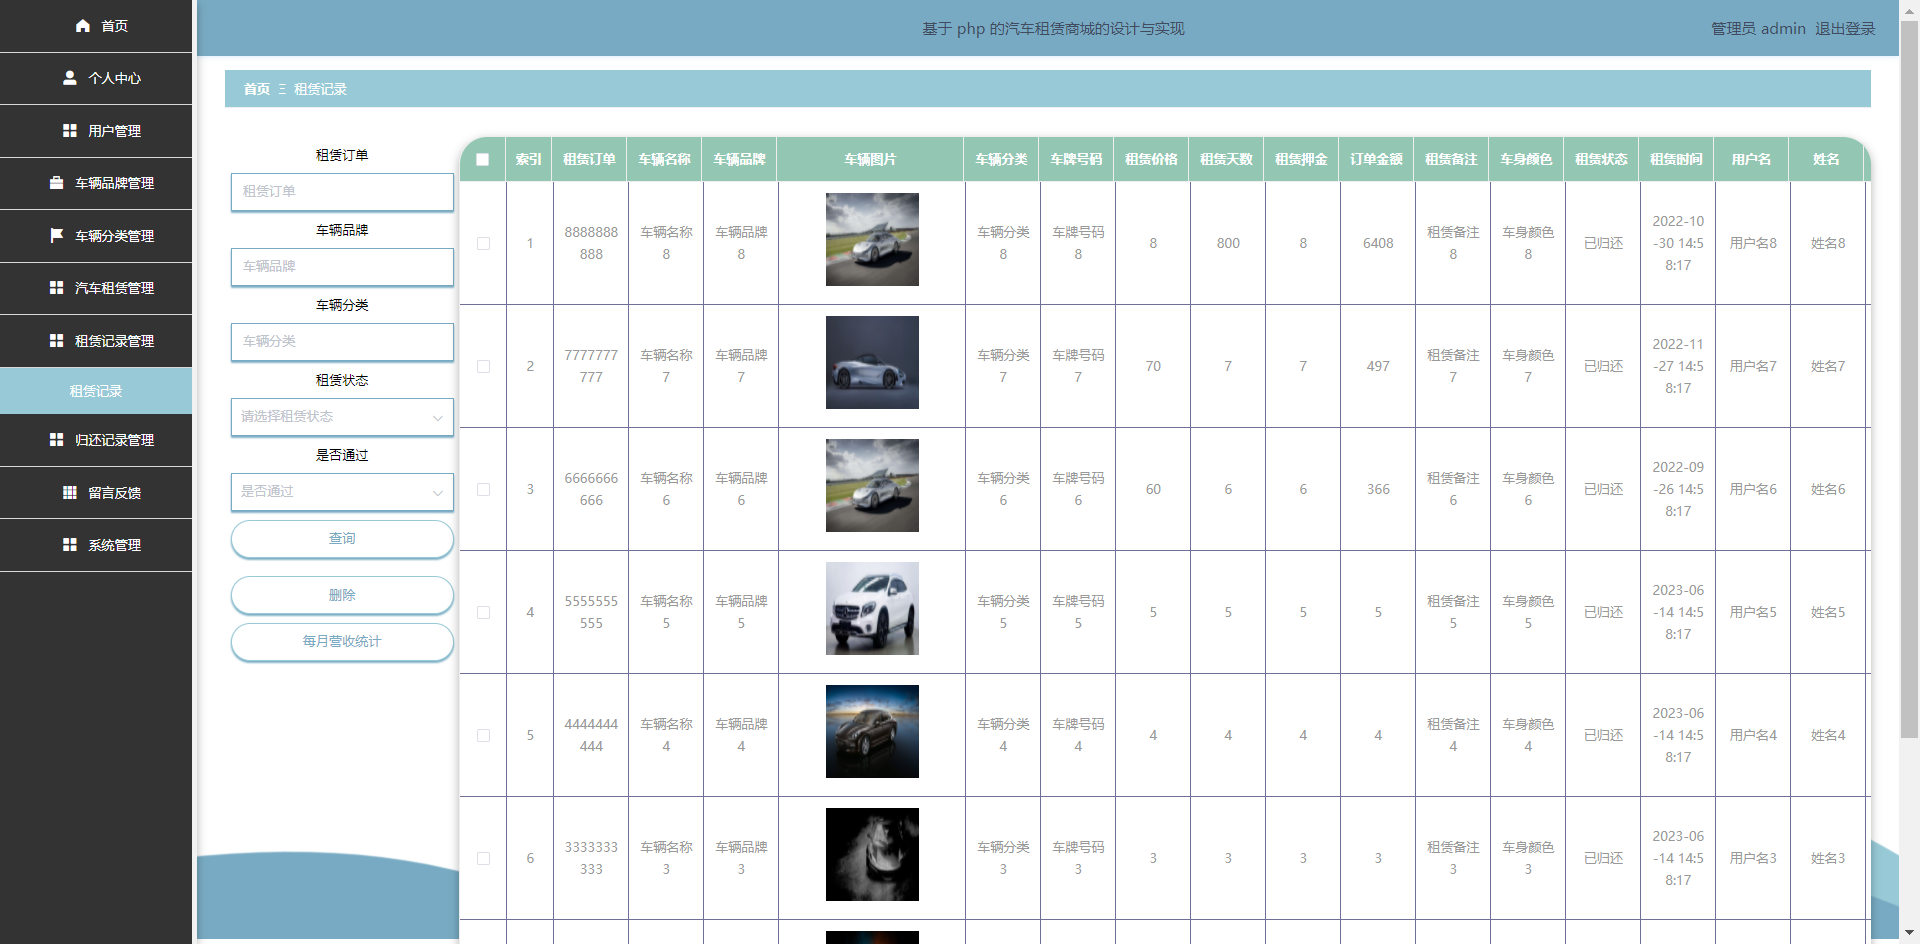Check the checkbox for row 1

coord(483,243)
